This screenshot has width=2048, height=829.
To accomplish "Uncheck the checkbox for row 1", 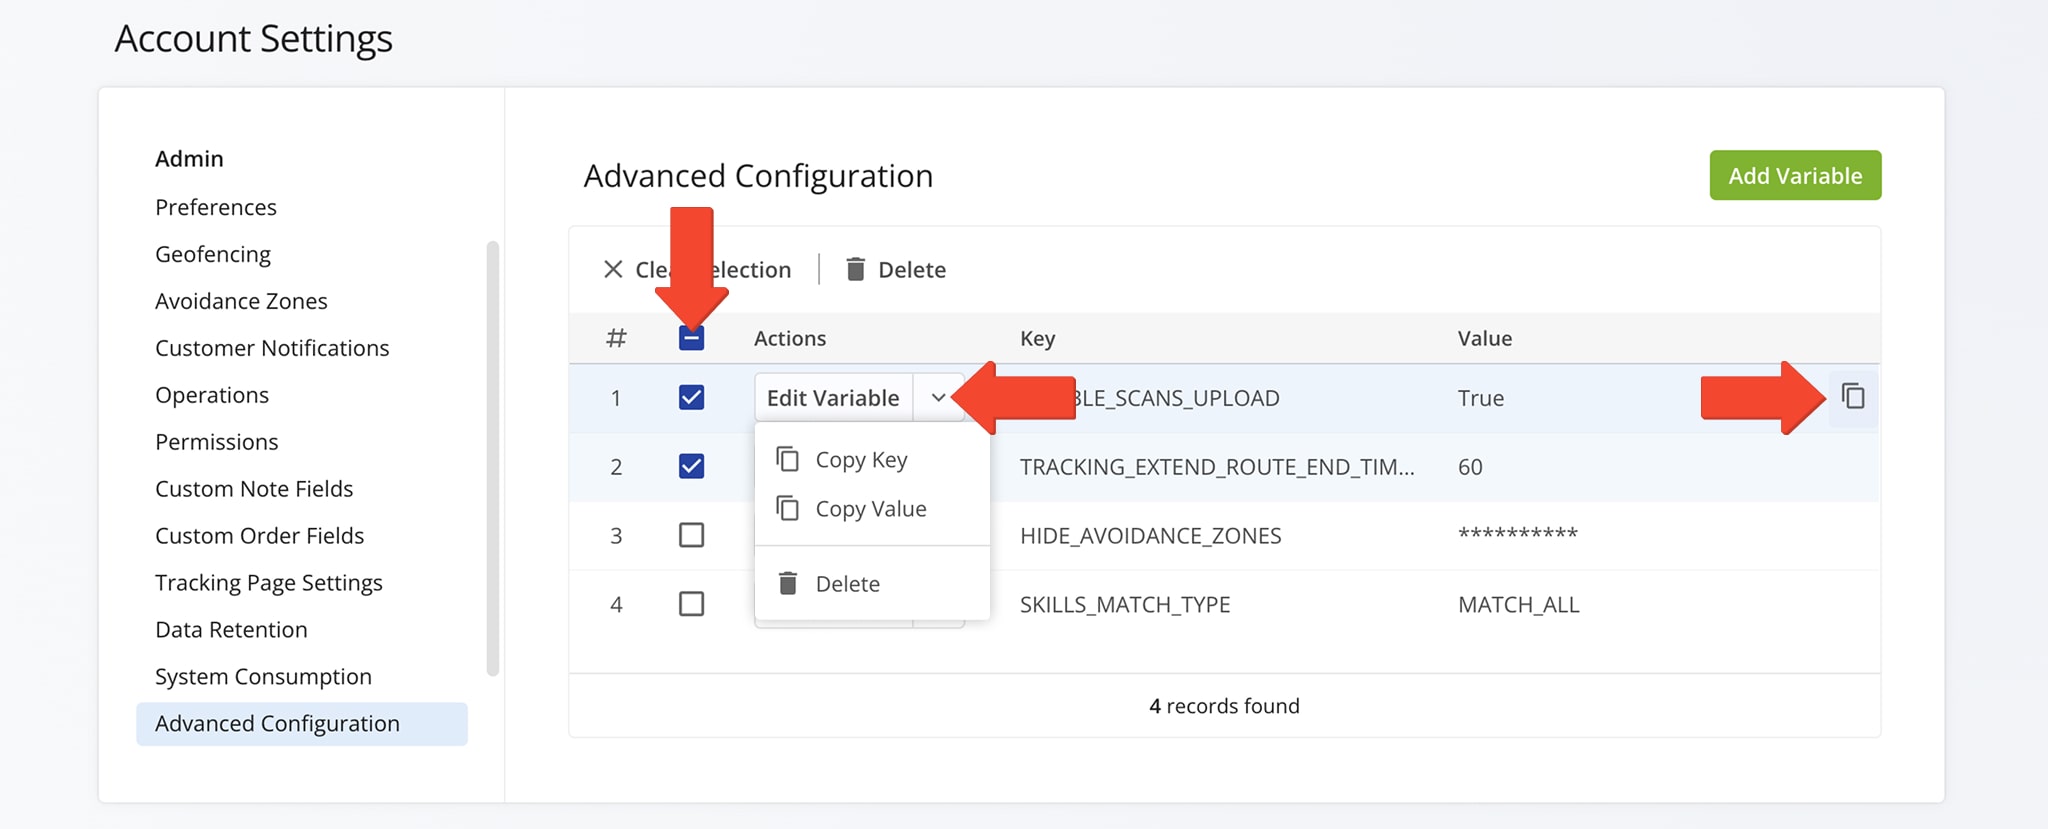I will point(691,397).
